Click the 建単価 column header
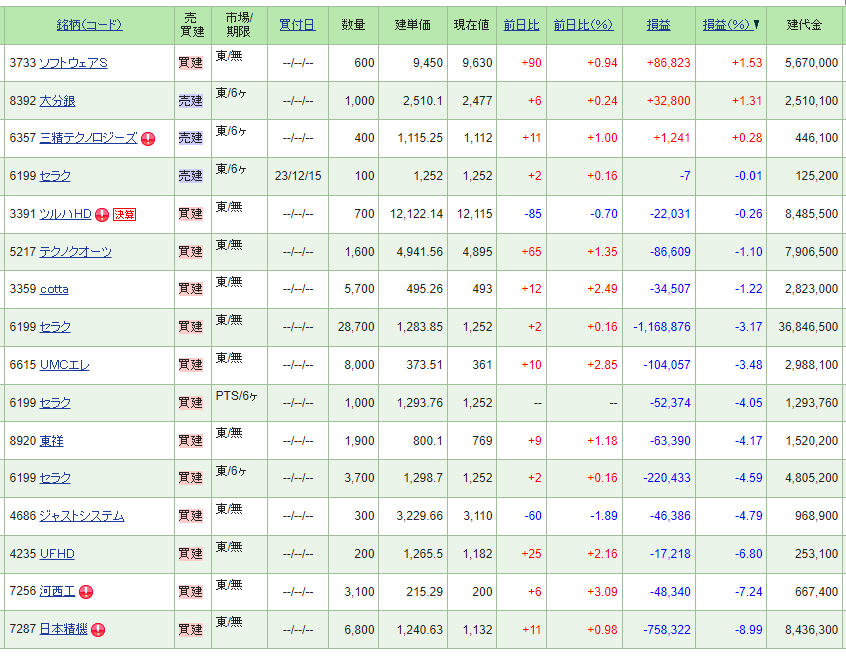 [x=413, y=25]
